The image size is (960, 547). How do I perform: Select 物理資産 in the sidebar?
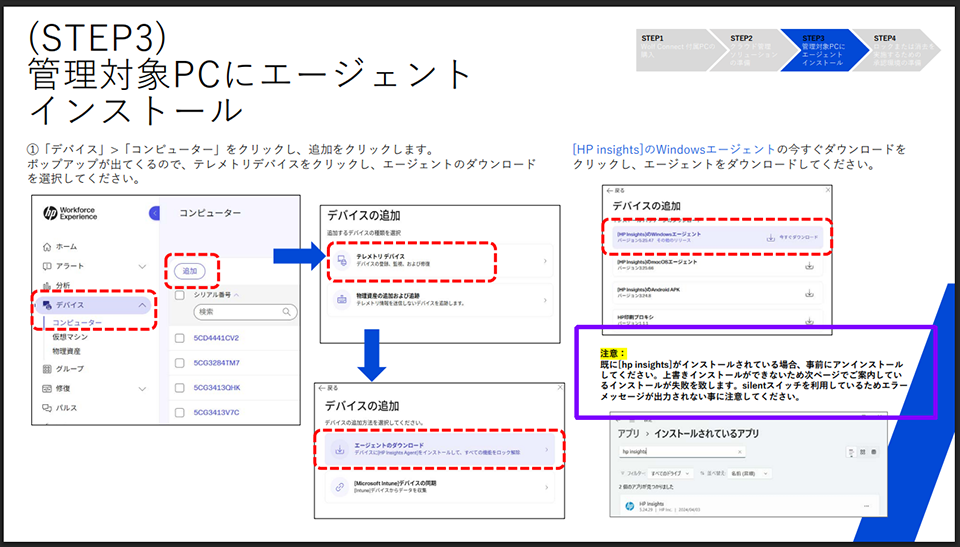(66, 352)
